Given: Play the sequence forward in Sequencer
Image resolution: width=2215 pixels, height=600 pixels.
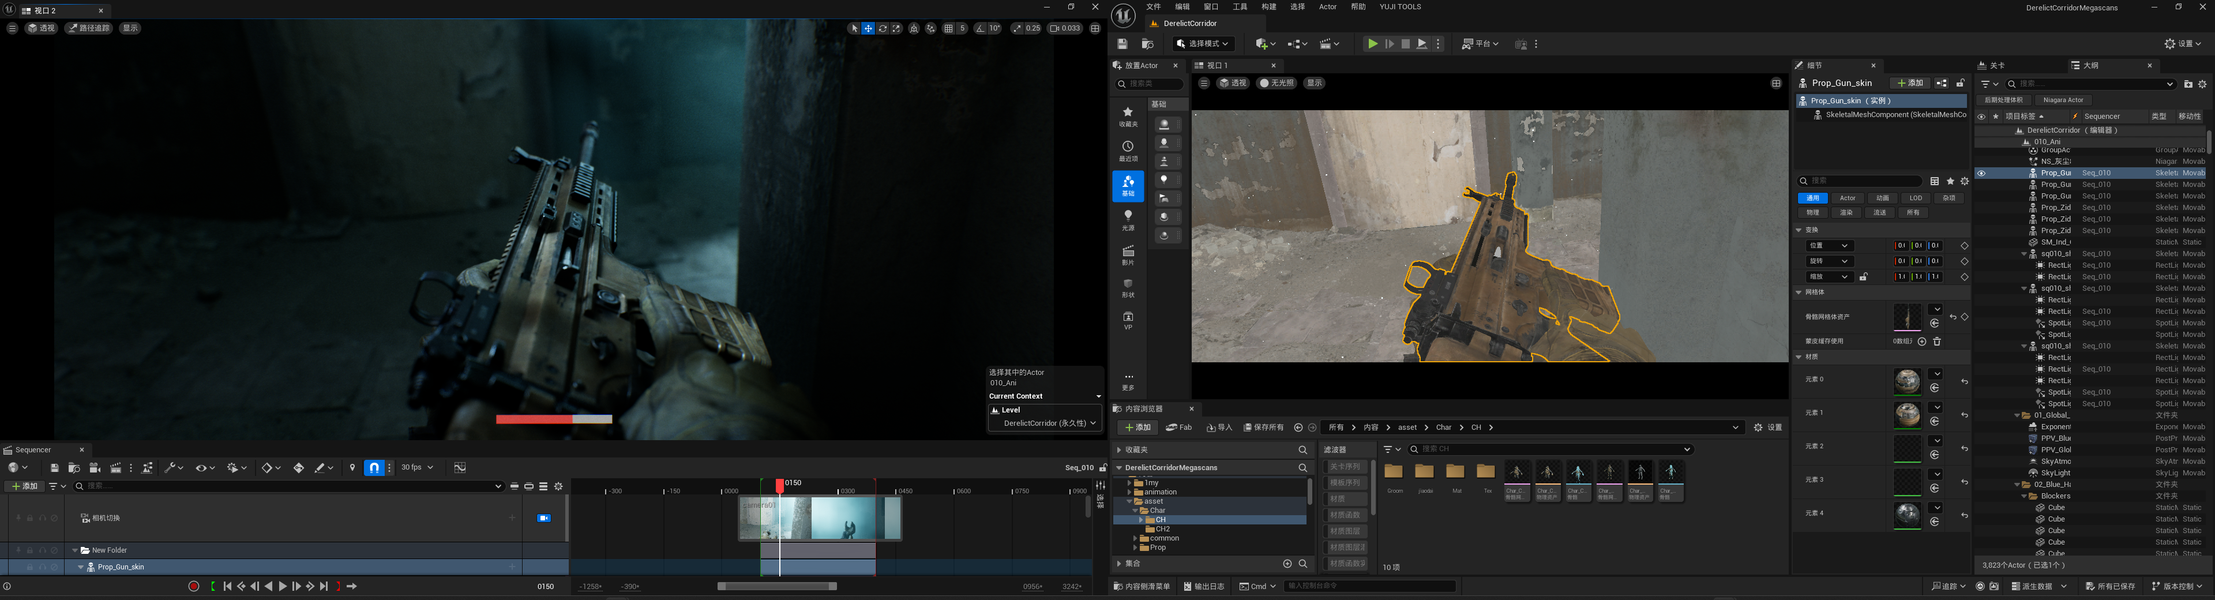Looking at the screenshot, I should (x=283, y=587).
